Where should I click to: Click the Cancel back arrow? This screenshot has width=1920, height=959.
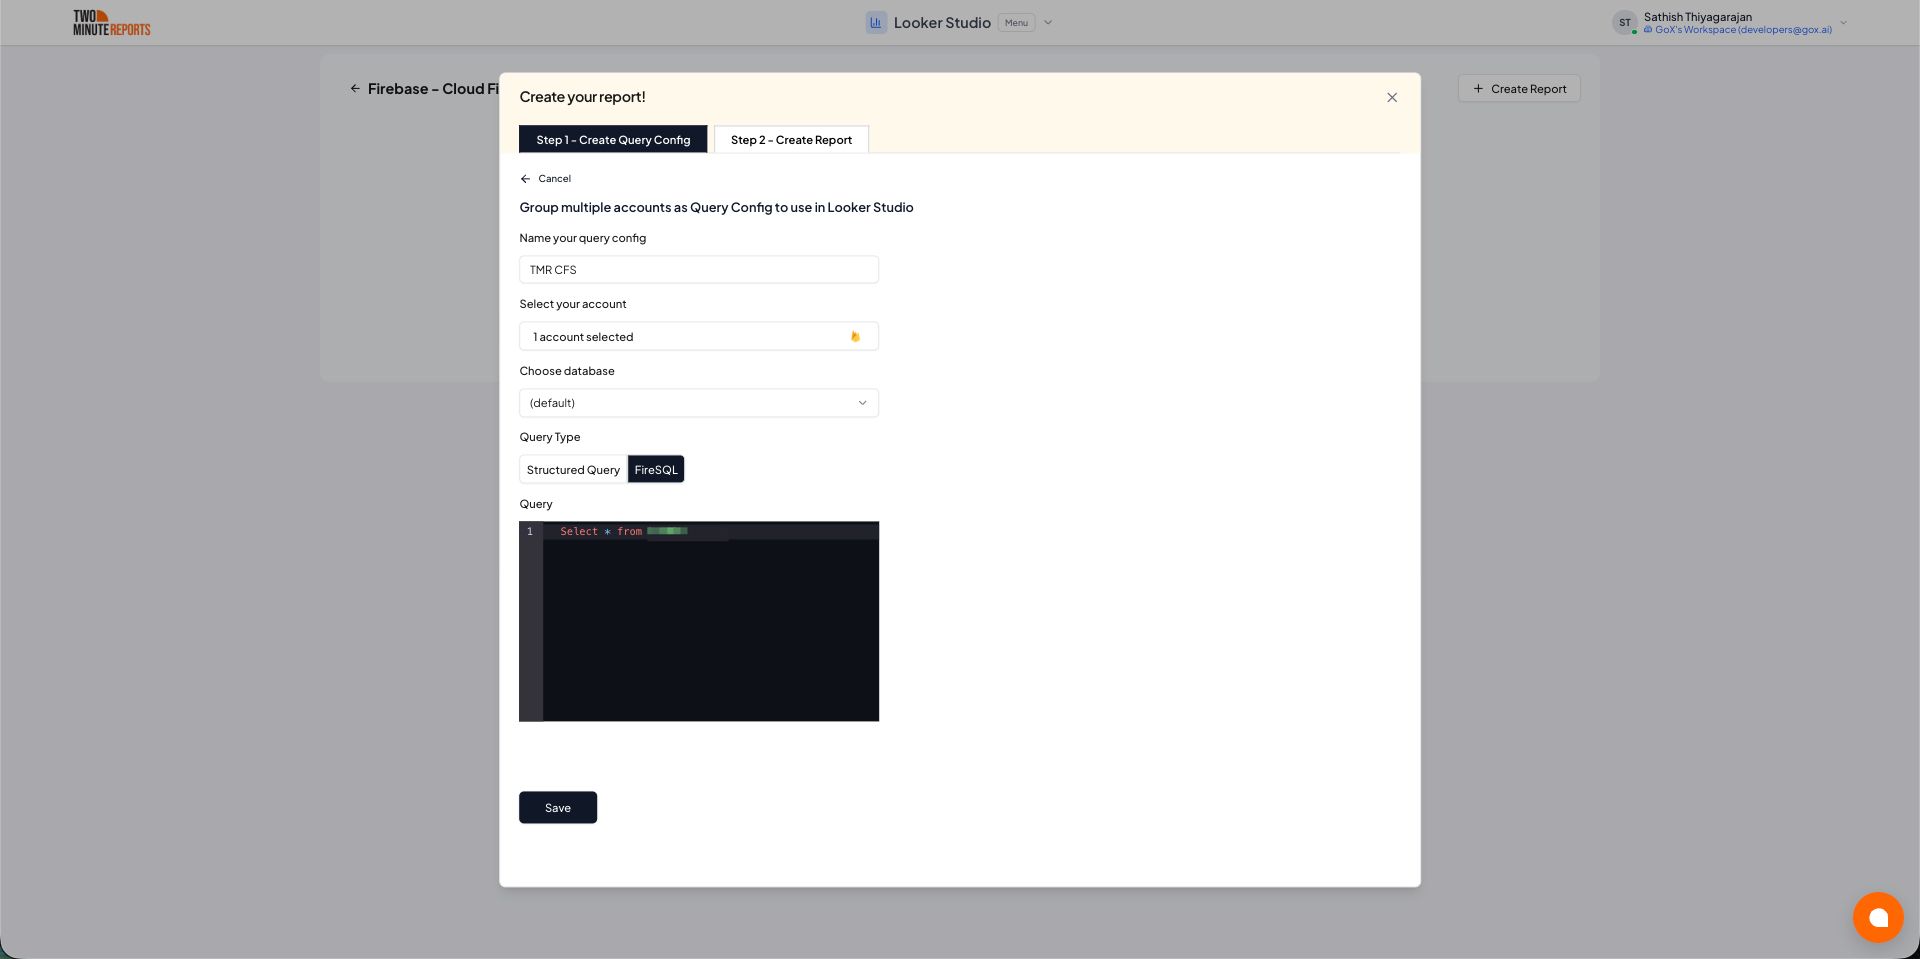pyautogui.click(x=526, y=178)
